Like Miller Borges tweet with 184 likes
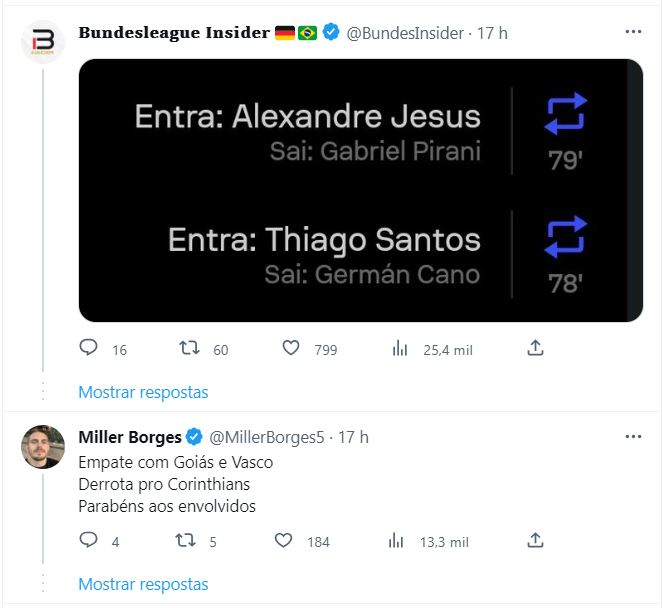The image size is (663, 608). (283, 540)
